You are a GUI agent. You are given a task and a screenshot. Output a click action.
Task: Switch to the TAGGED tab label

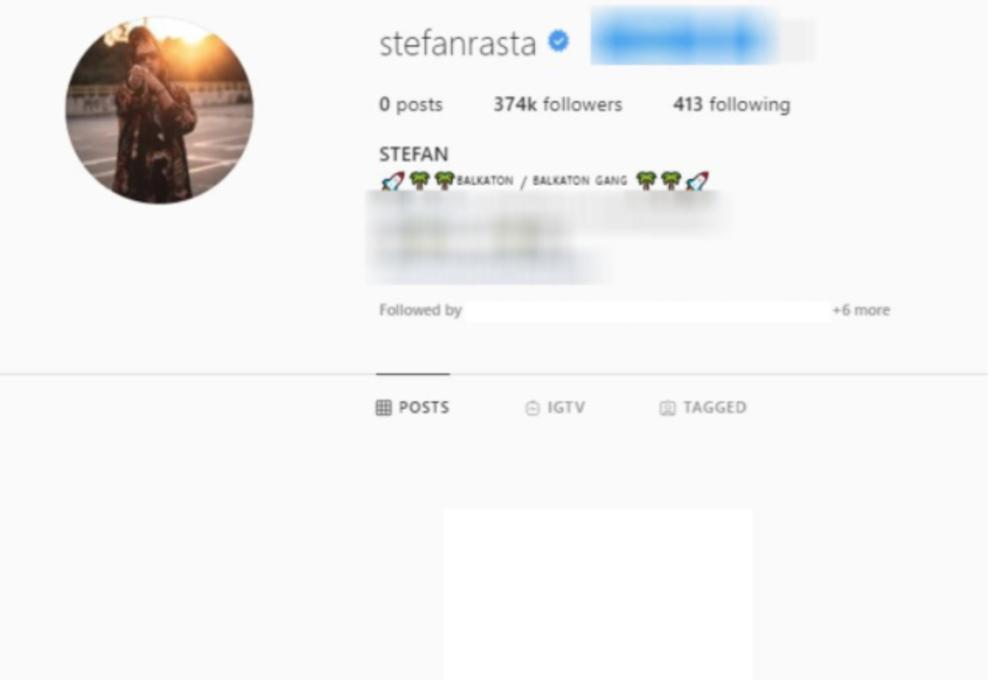click(x=715, y=407)
